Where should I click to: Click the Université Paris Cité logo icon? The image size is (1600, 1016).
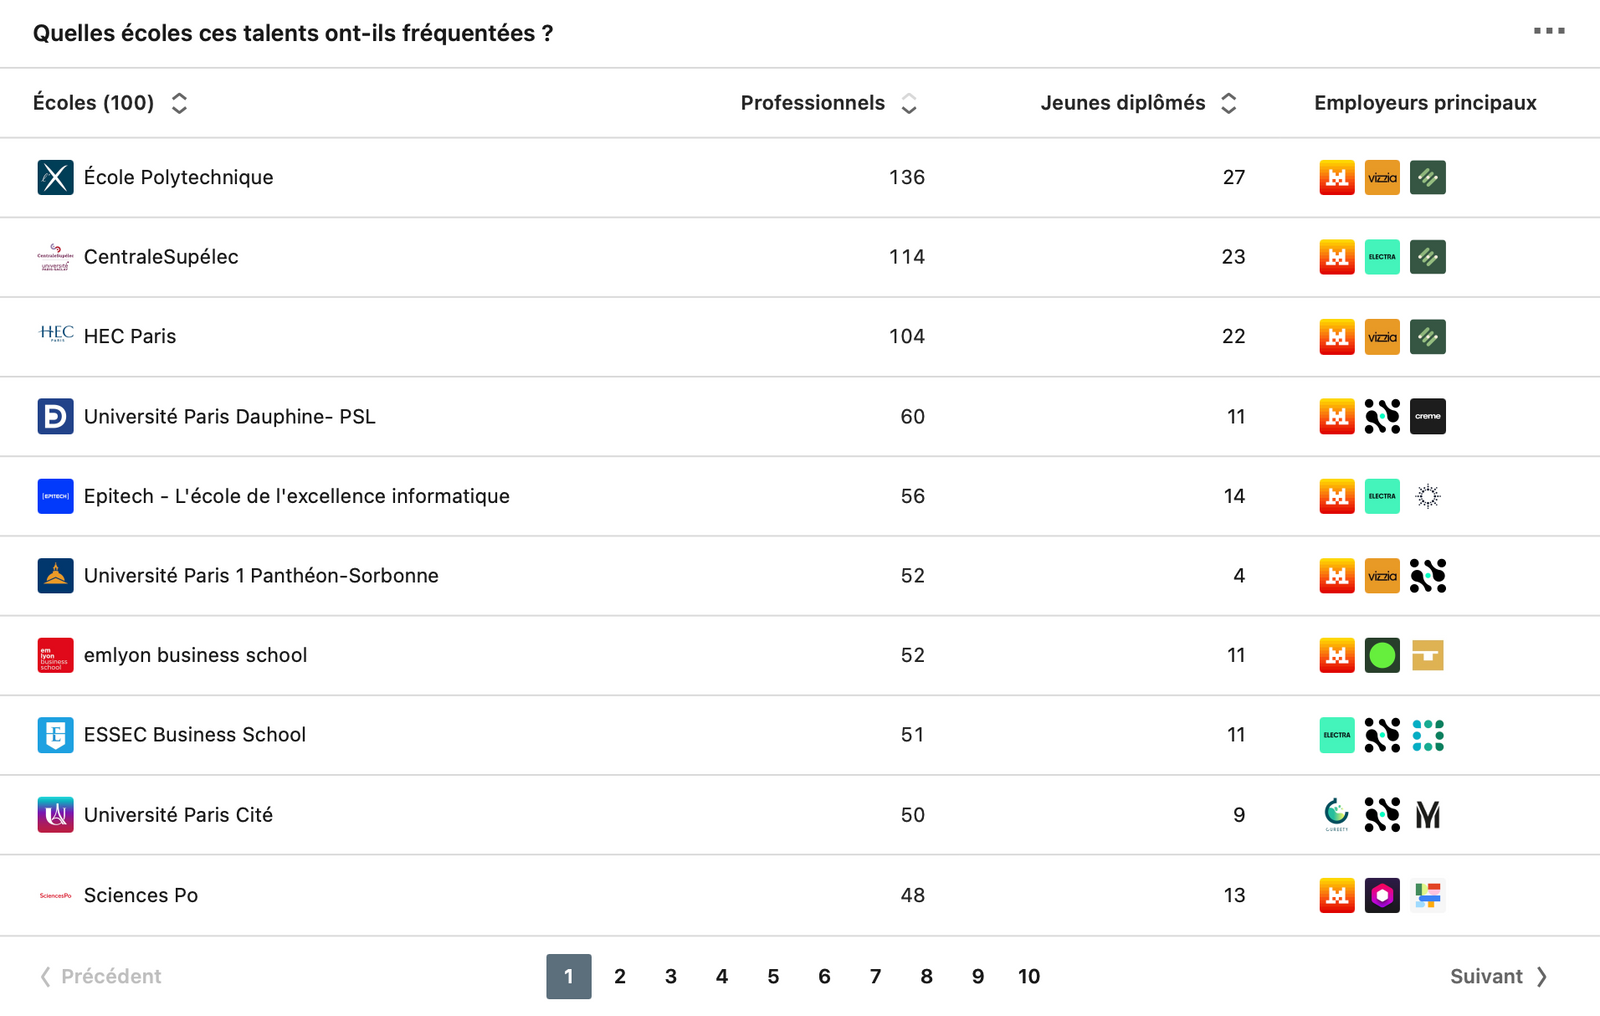55,815
